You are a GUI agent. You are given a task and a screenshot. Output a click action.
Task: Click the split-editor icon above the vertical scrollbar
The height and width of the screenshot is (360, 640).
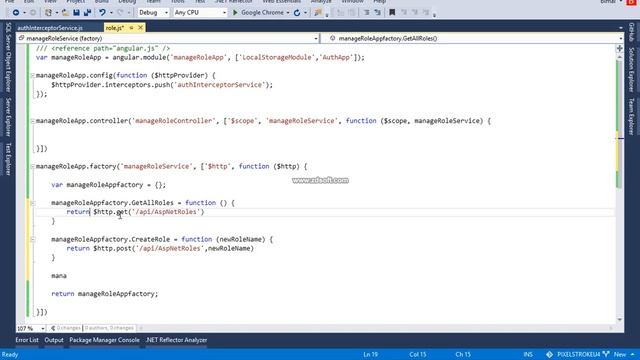(x=620, y=49)
